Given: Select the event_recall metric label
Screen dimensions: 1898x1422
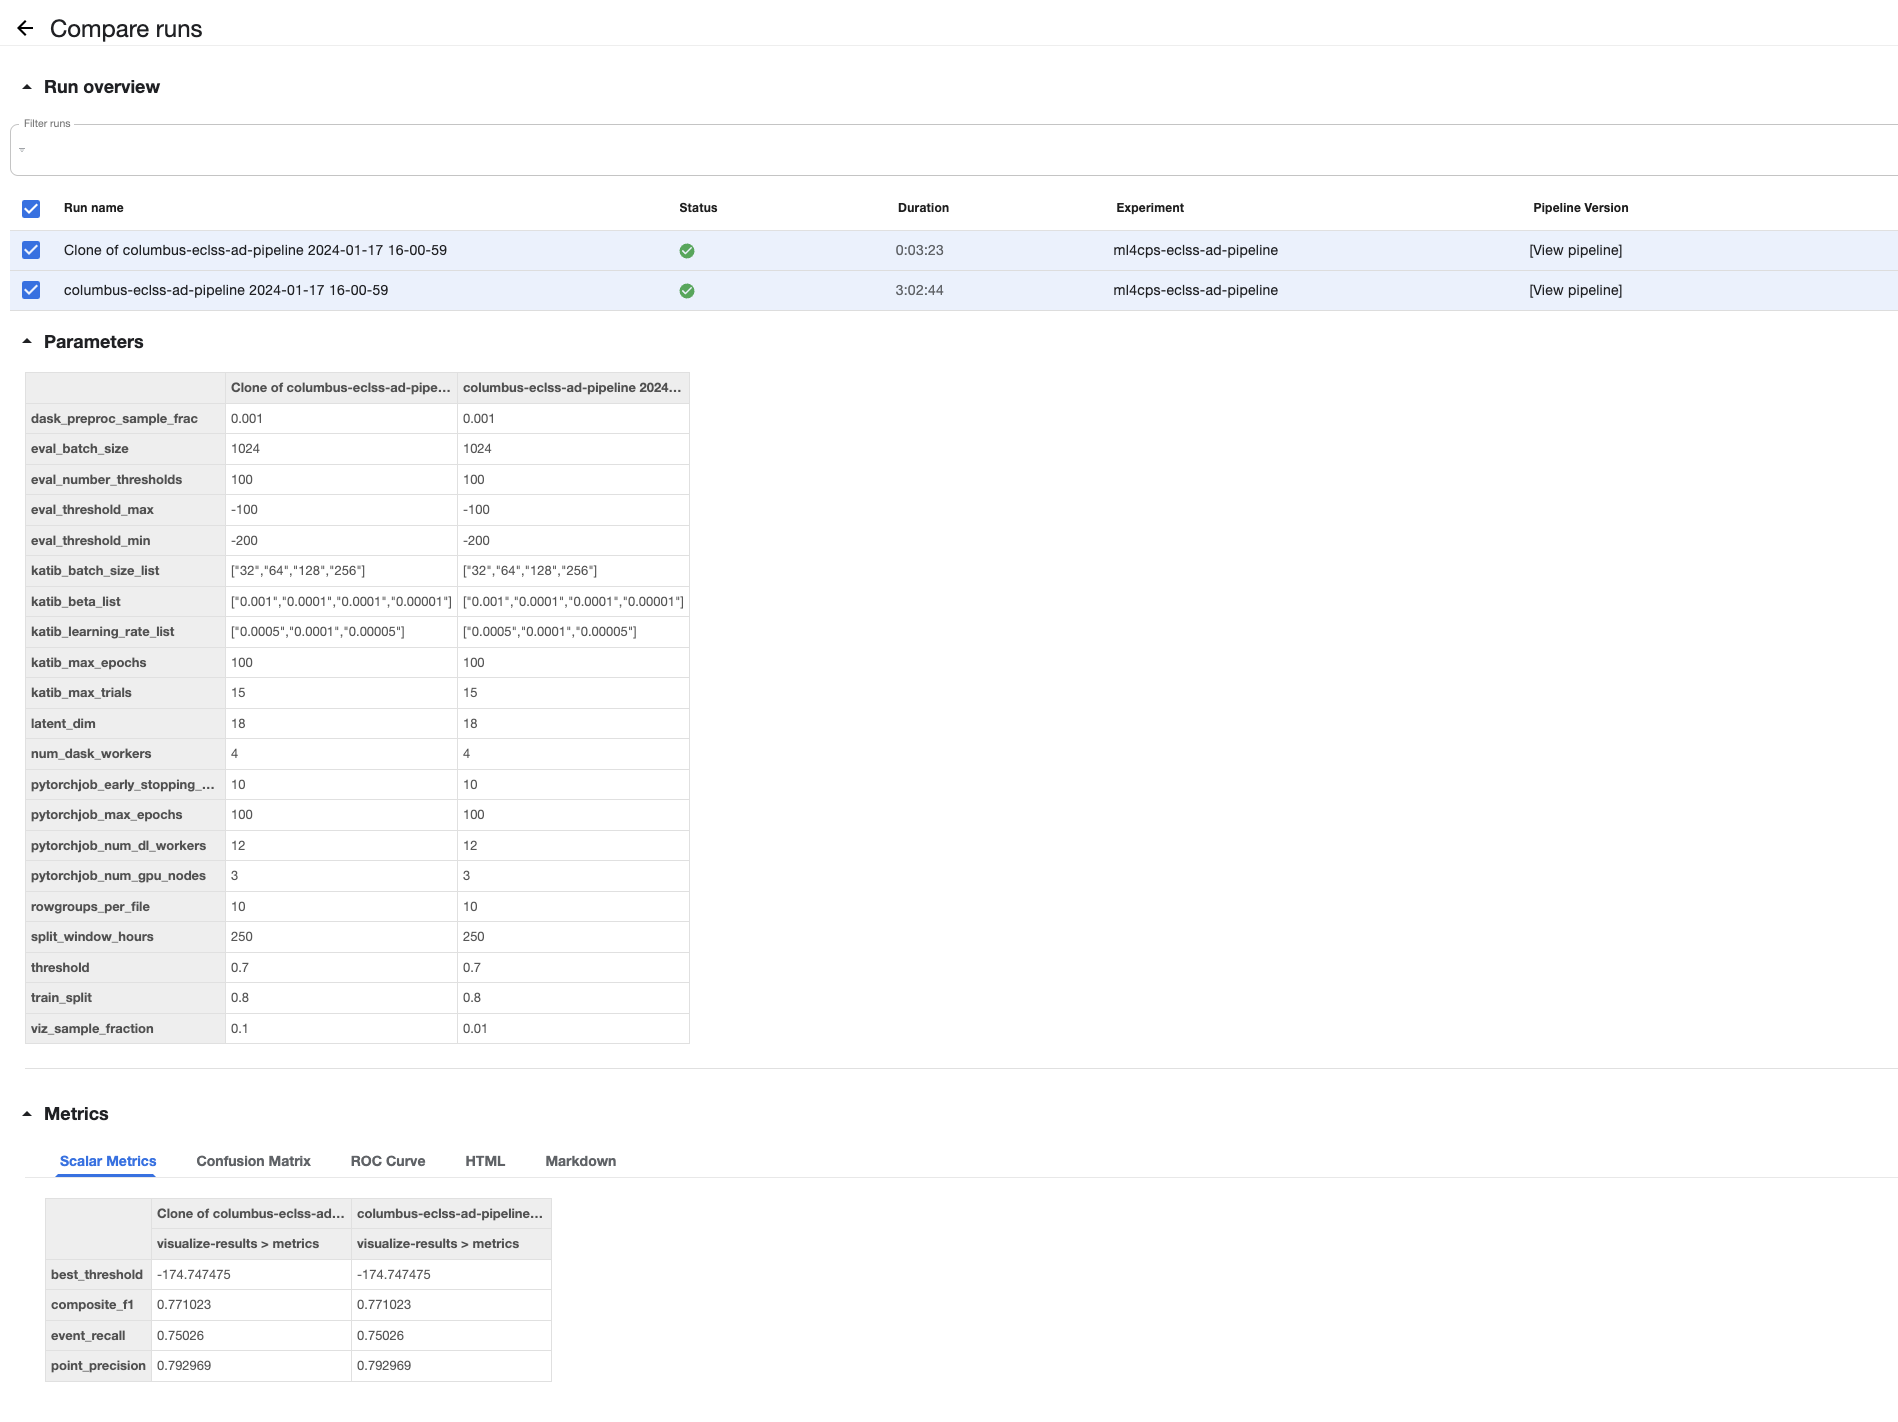Looking at the screenshot, I should (88, 1336).
